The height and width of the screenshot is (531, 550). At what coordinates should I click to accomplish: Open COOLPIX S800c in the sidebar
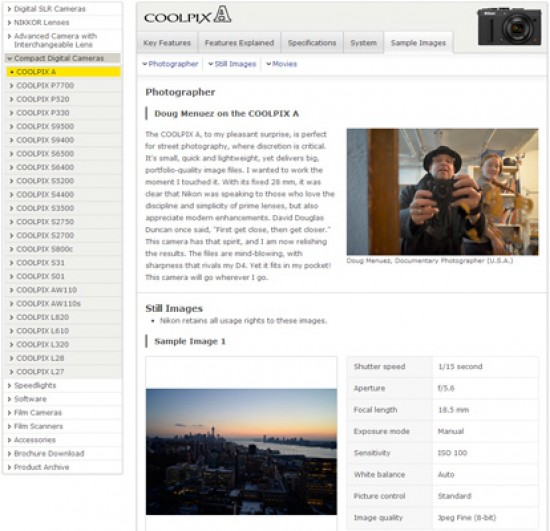point(63,249)
